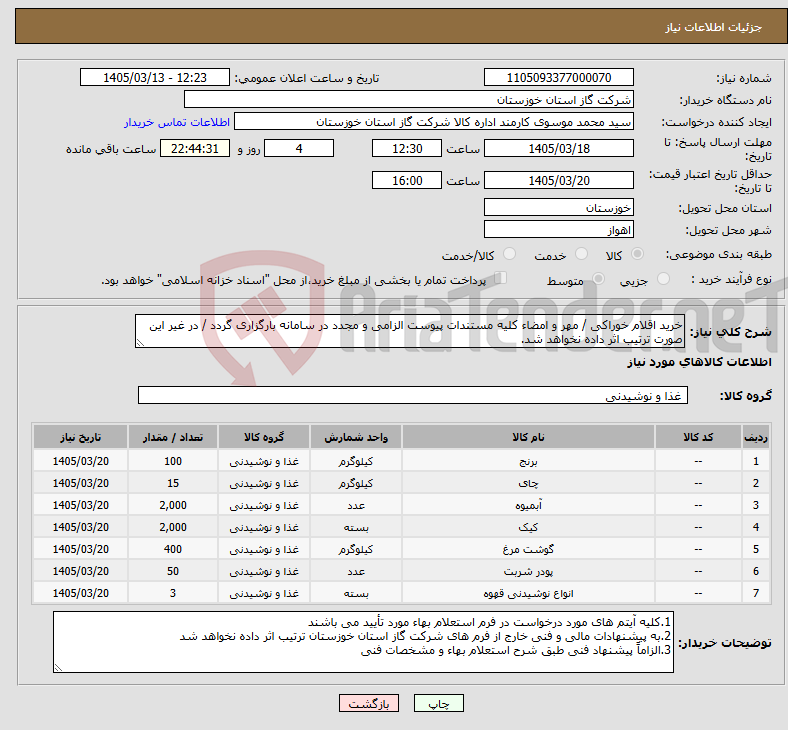Click the تاریخ نیاز column header

click(x=80, y=437)
